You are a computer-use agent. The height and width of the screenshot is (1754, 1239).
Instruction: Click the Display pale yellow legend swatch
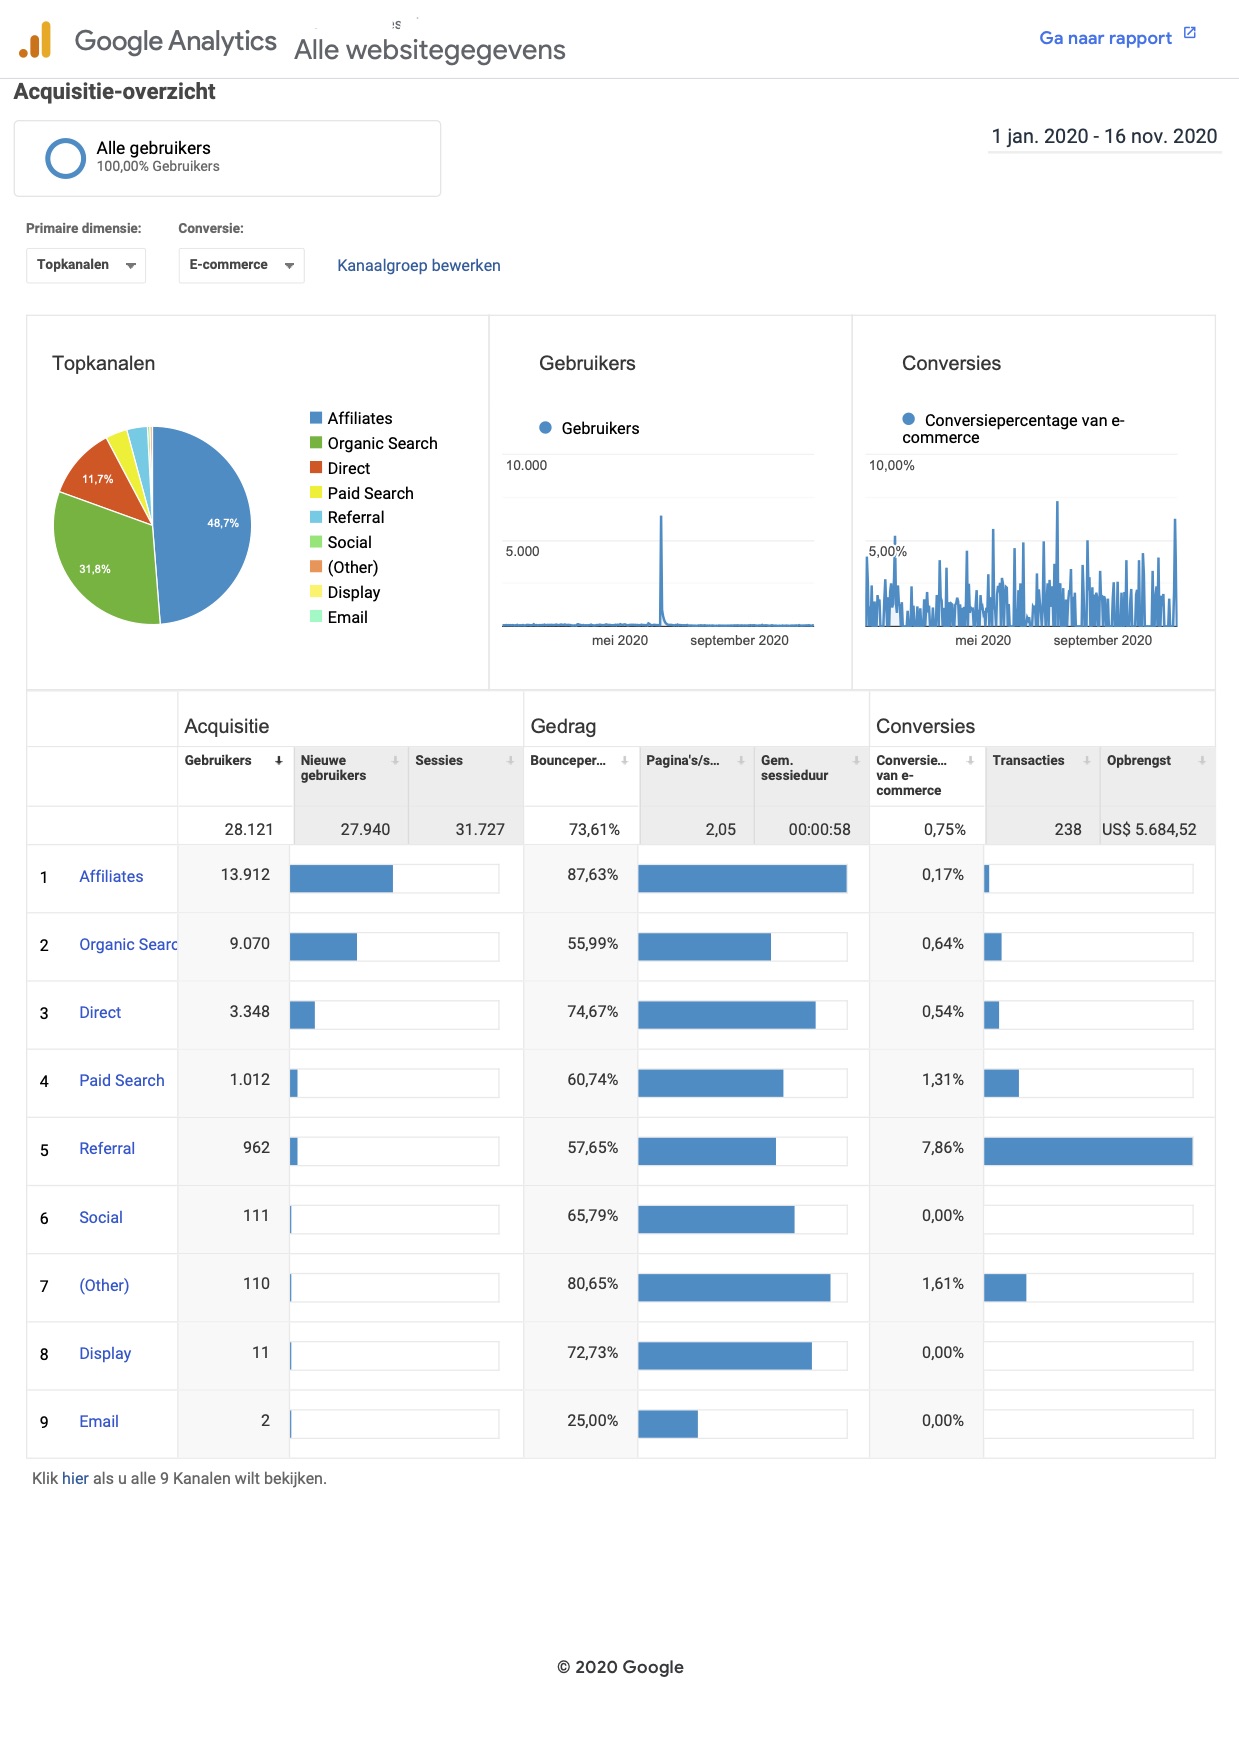pyautogui.click(x=316, y=592)
